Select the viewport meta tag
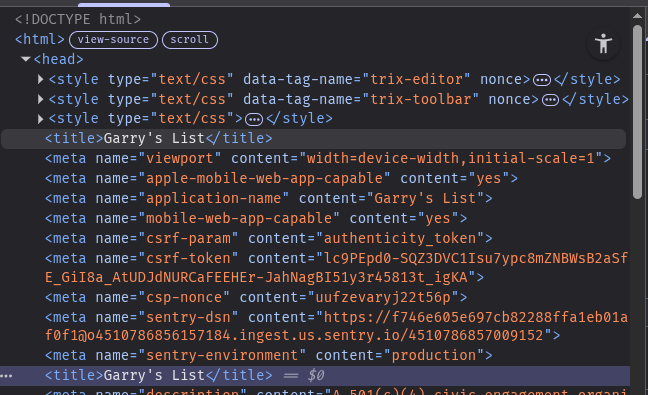 (x=328, y=158)
